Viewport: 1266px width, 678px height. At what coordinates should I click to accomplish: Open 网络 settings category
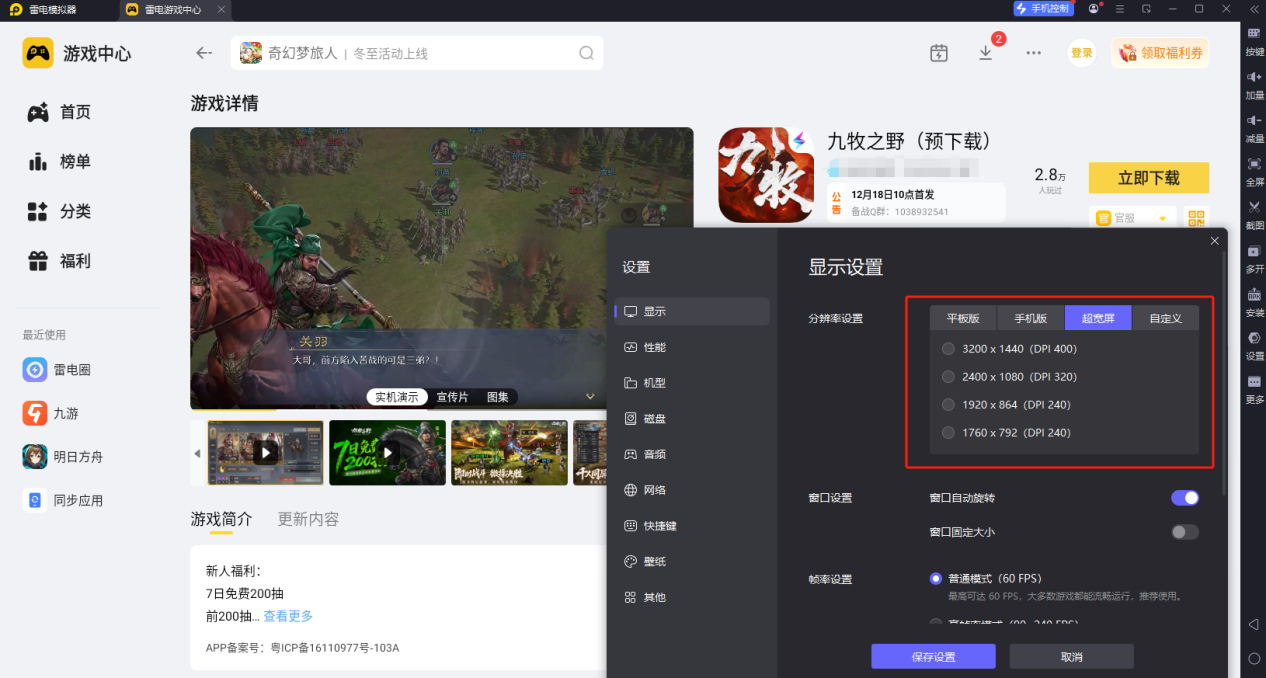click(692, 490)
